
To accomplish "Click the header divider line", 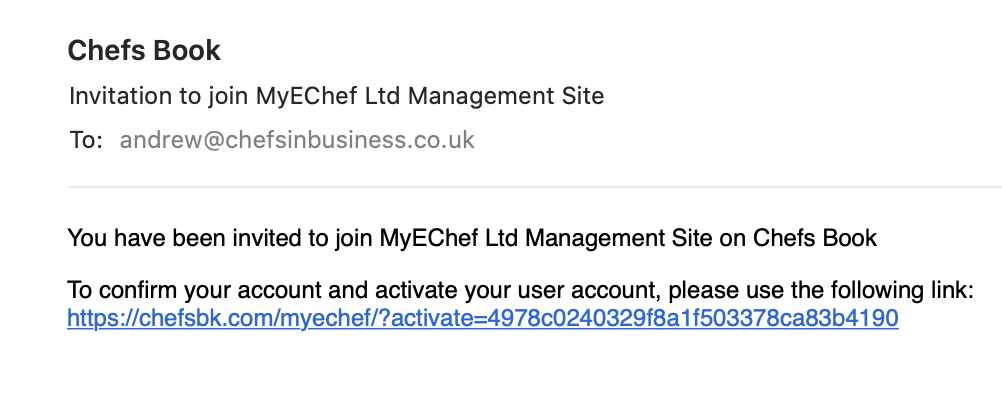I will (x=536, y=187).
